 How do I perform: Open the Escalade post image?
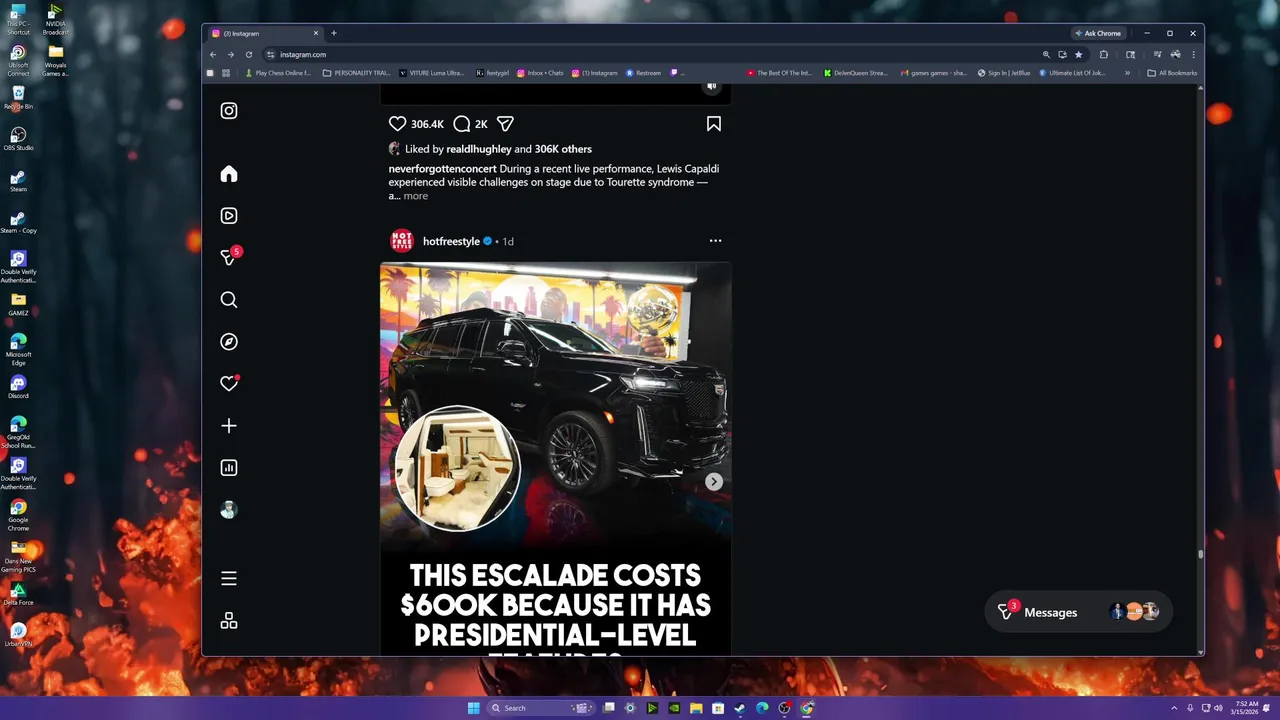click(x=556, y=459)
